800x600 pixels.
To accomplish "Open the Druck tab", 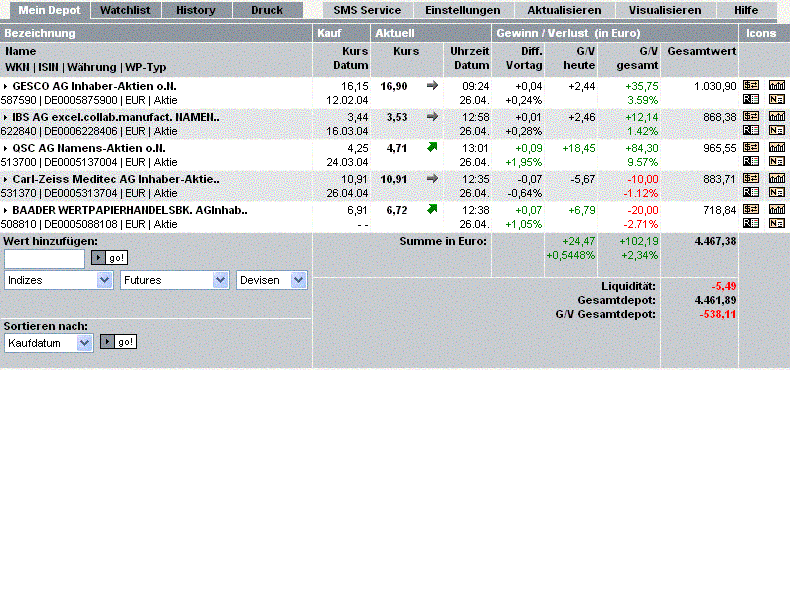I will click(267, 10).
